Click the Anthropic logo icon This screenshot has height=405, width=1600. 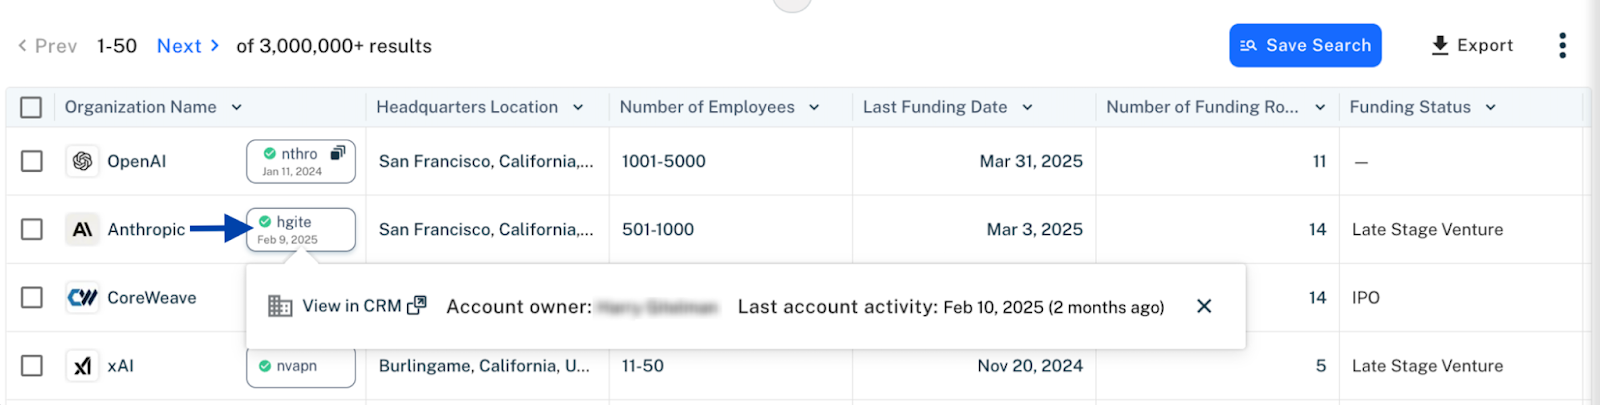(x=82, y=229)
